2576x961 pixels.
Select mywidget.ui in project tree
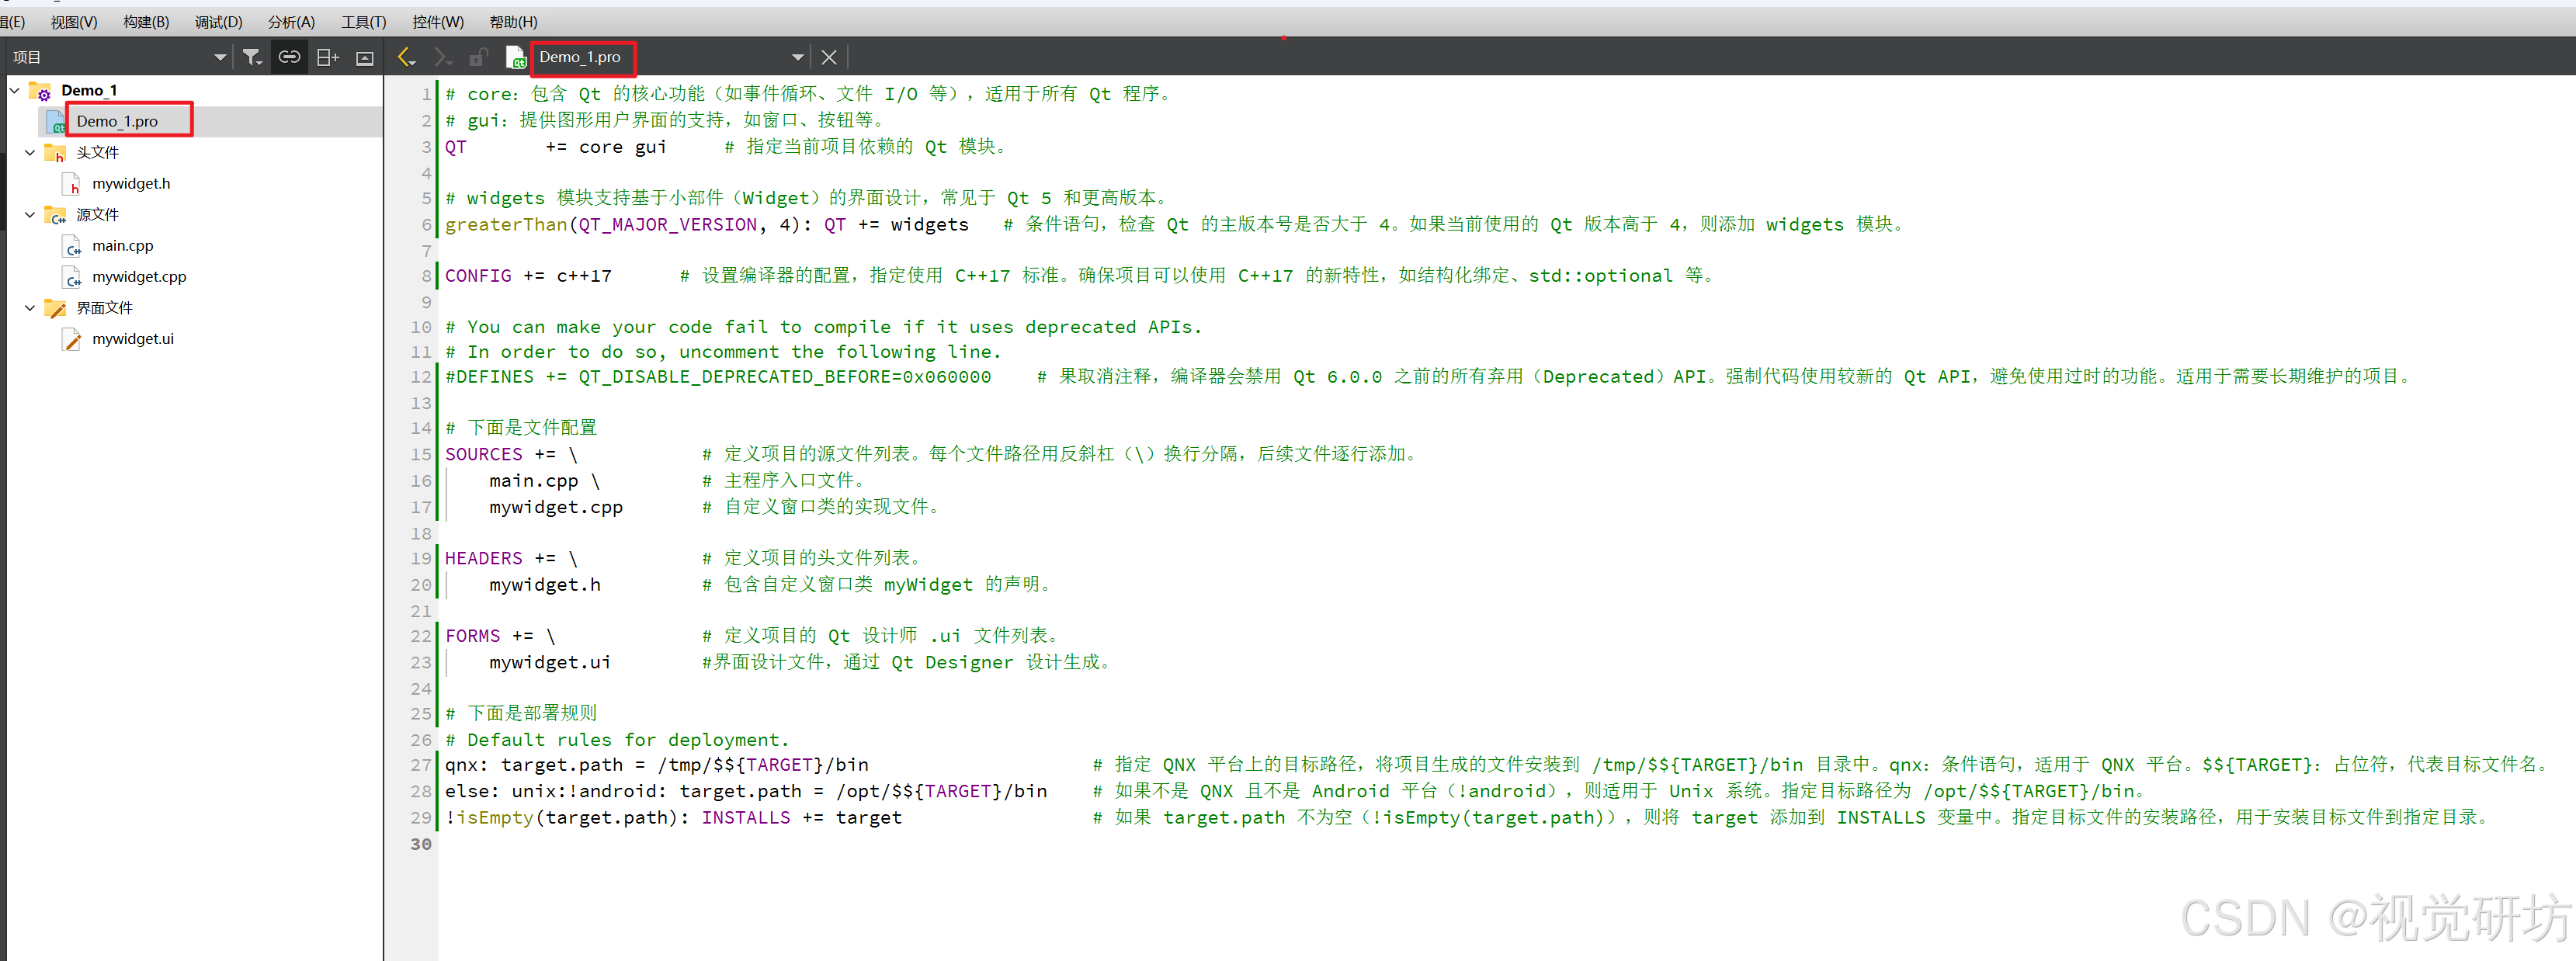tap(133, 339)
